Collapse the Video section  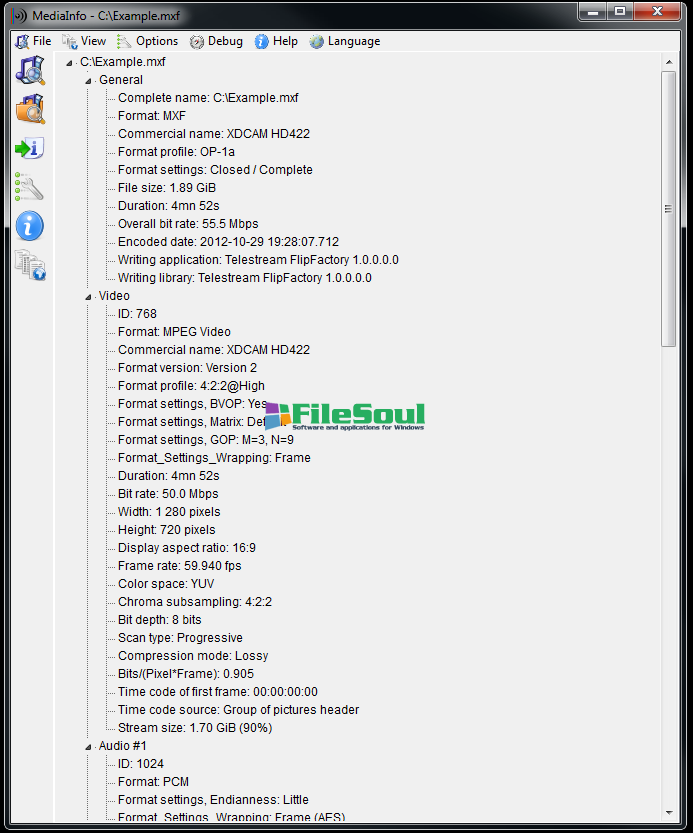point(88,296)
